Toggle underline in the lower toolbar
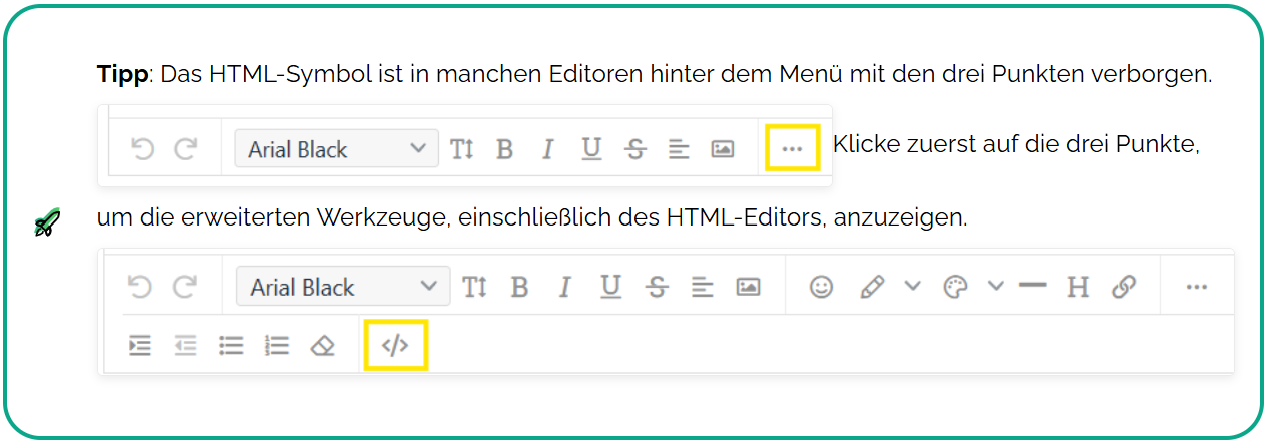 point(610,287)
